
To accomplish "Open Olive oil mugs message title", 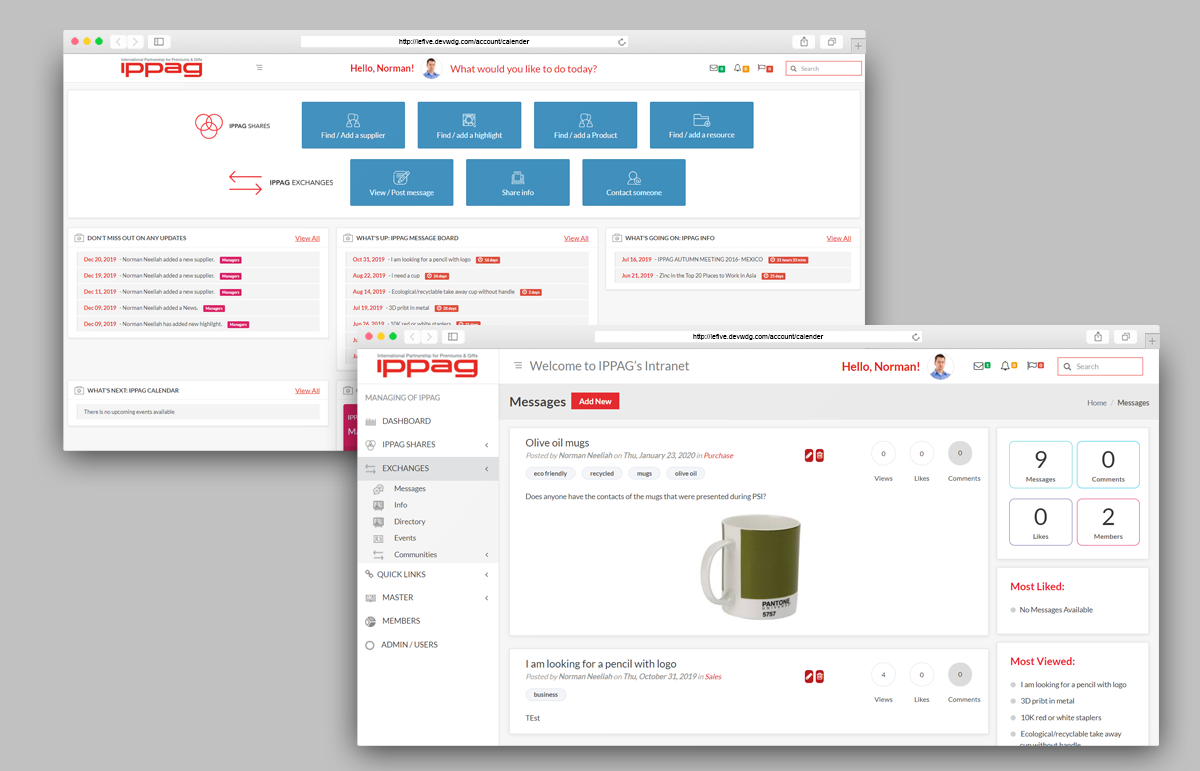I will (x=557, y=442).
